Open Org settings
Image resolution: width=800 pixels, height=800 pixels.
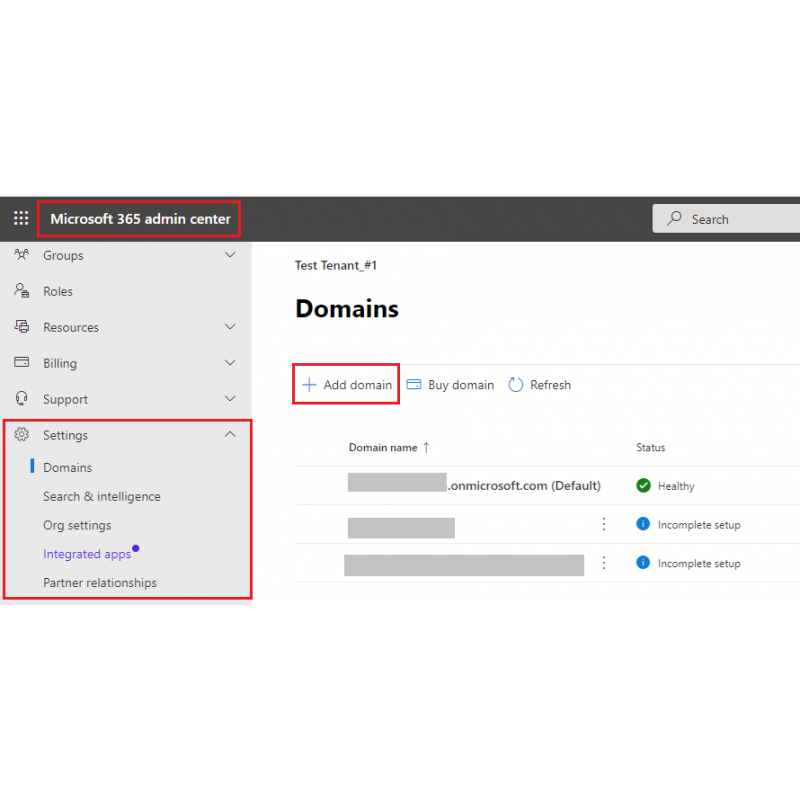[77, 525]
